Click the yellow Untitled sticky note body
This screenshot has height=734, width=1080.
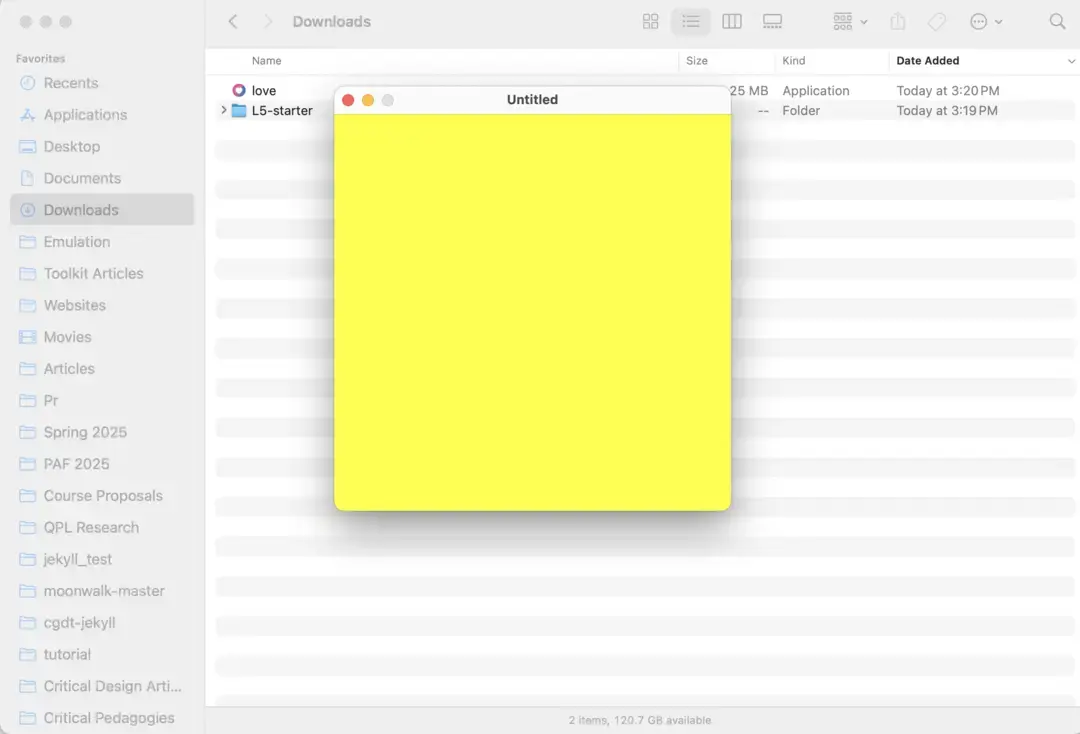pos(532,310)
